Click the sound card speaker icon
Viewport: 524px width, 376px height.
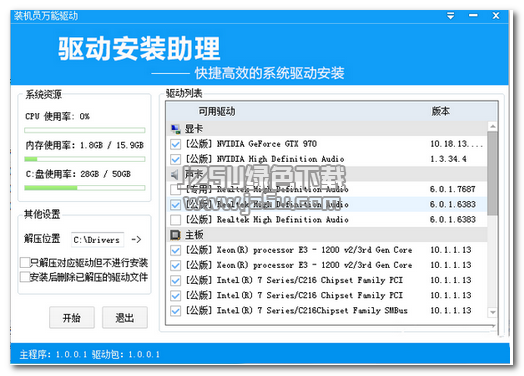coord(175,174)
